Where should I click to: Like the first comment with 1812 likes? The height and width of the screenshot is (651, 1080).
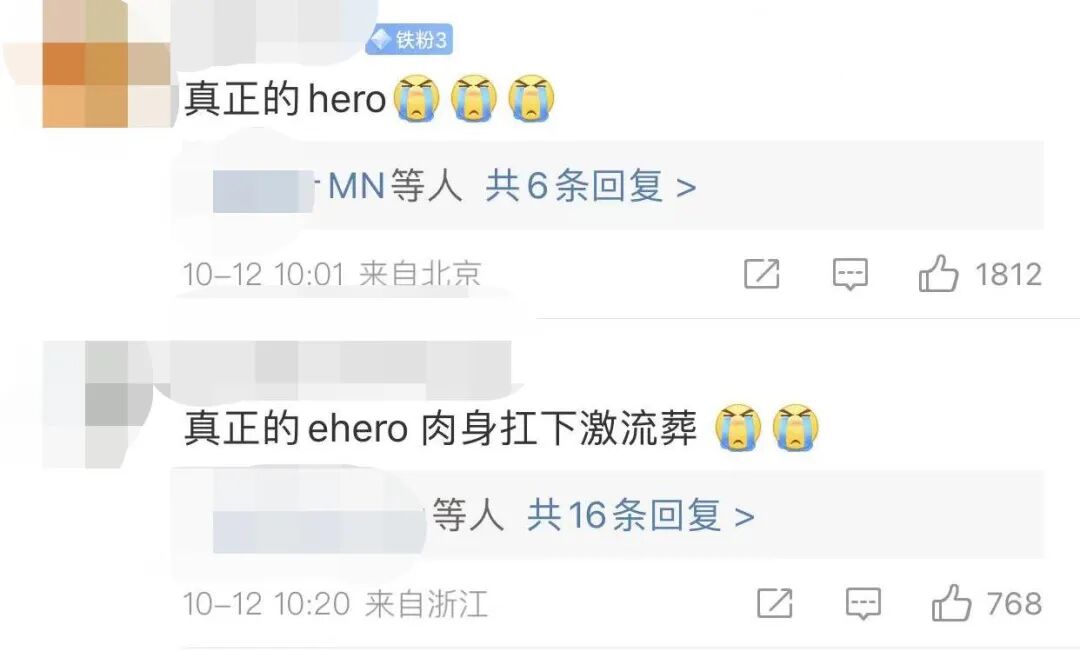pyautogui.click(x=938, y=273)
